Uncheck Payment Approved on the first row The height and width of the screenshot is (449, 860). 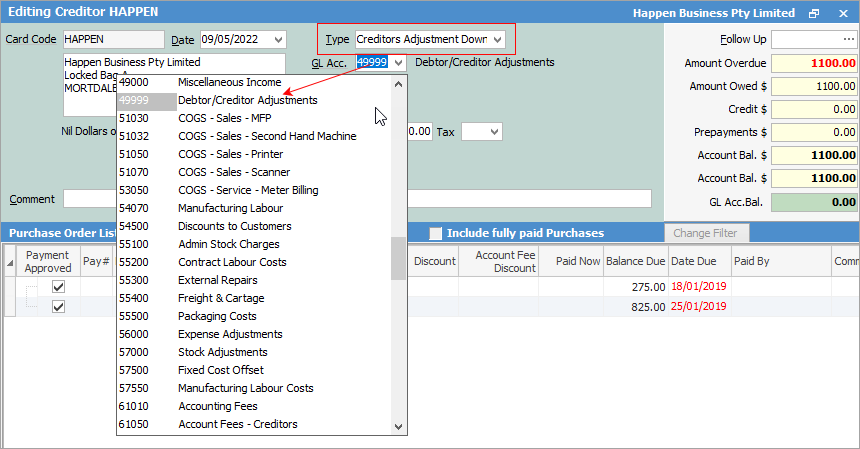click(x=58, y=287)
